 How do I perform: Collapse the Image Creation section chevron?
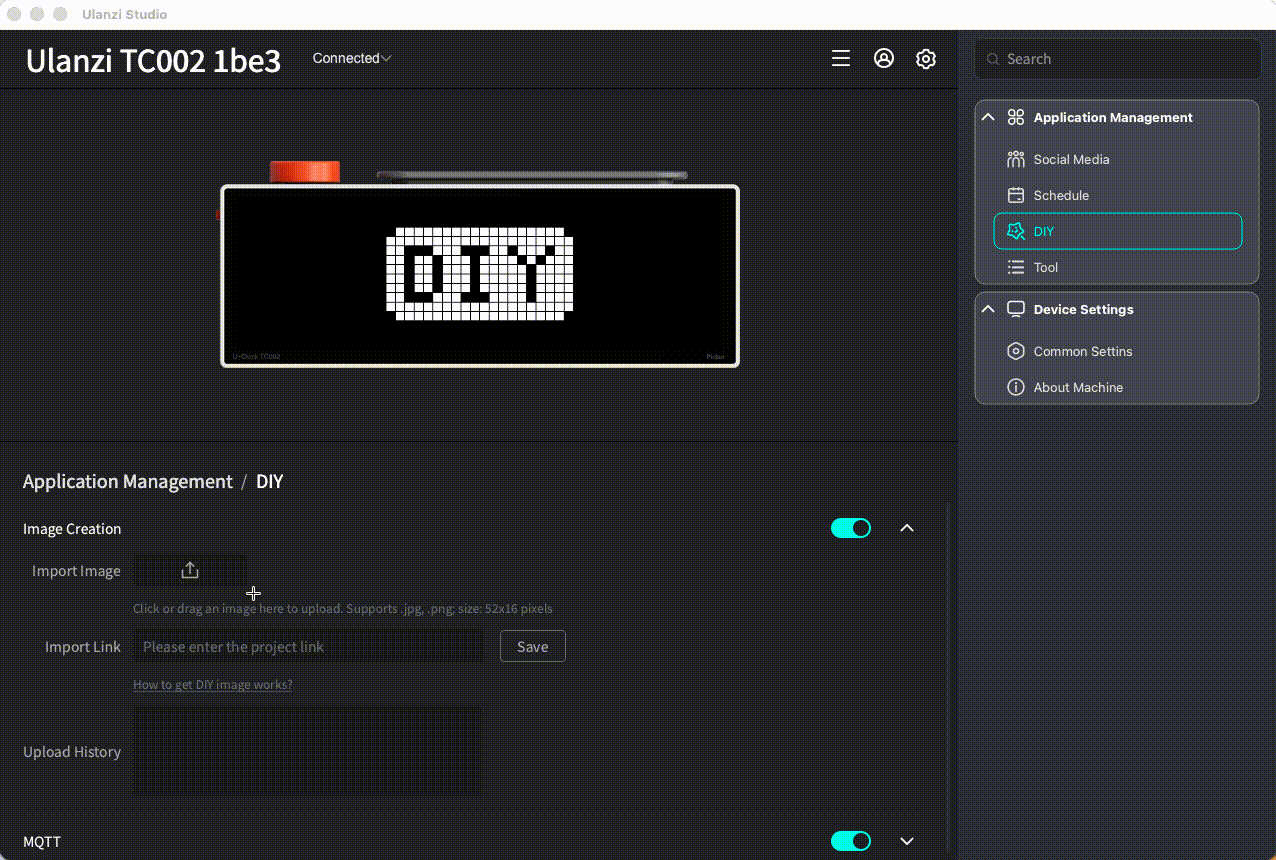907,528
